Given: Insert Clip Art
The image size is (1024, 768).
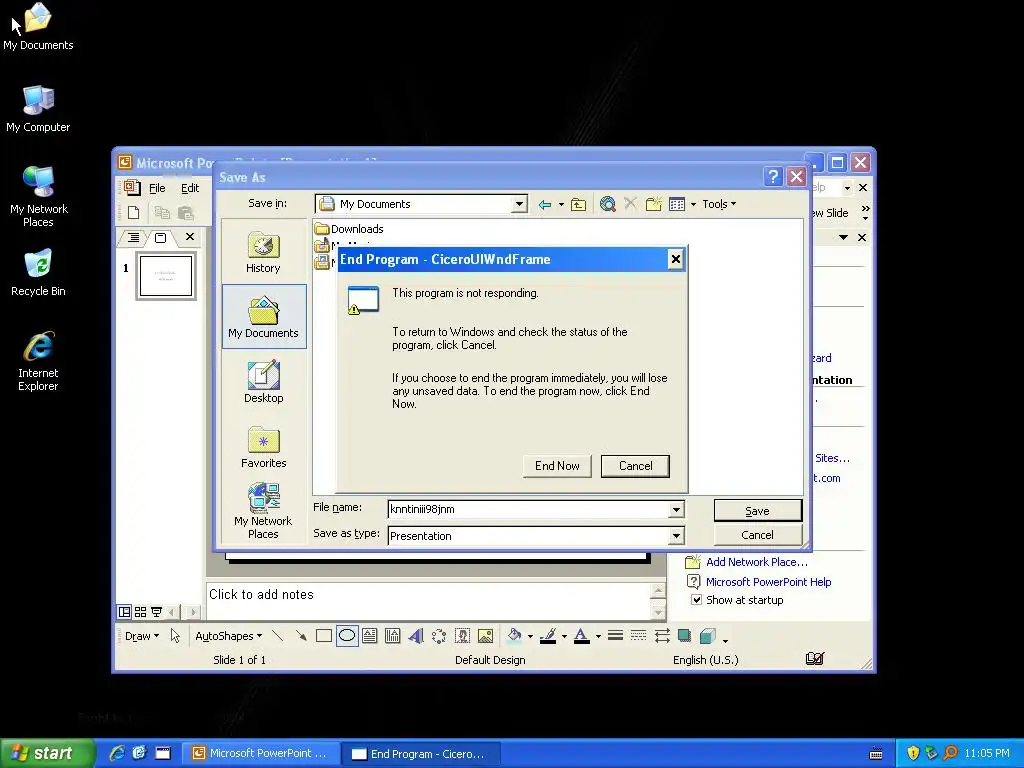Looking at the screenshot, I should click(x=462, y=635).
